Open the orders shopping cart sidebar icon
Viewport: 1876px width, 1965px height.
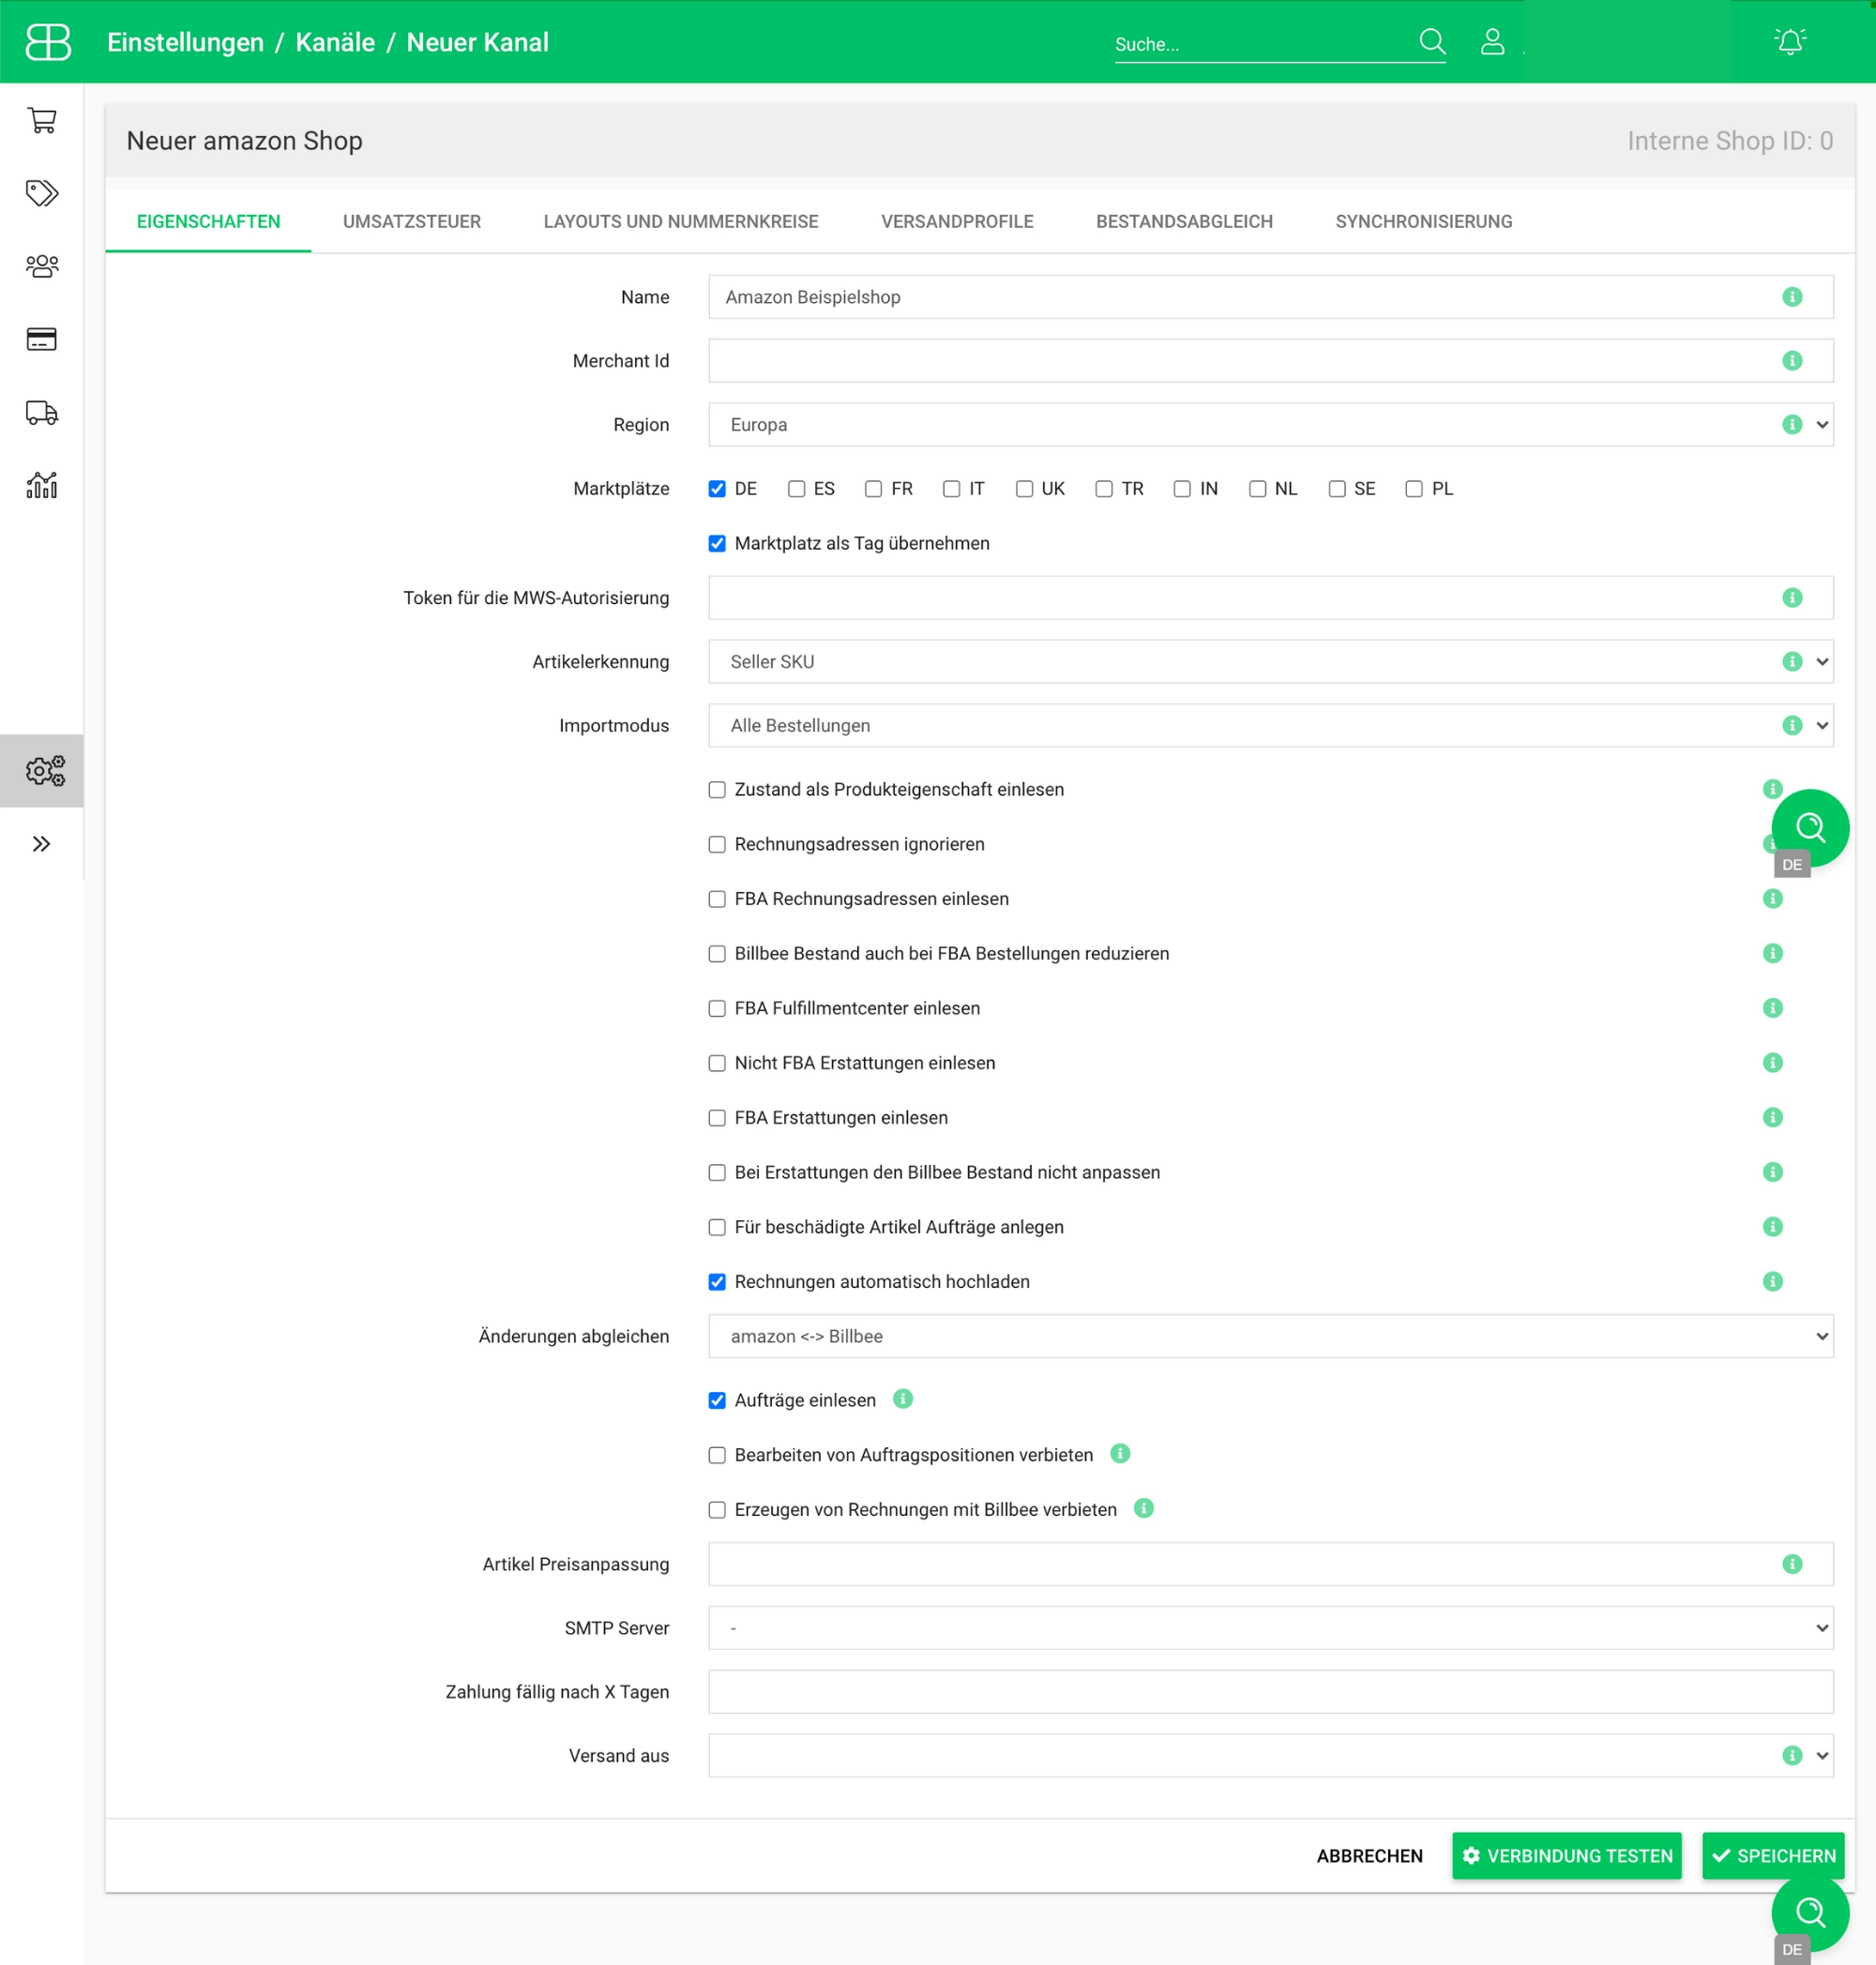click(42, 120)
